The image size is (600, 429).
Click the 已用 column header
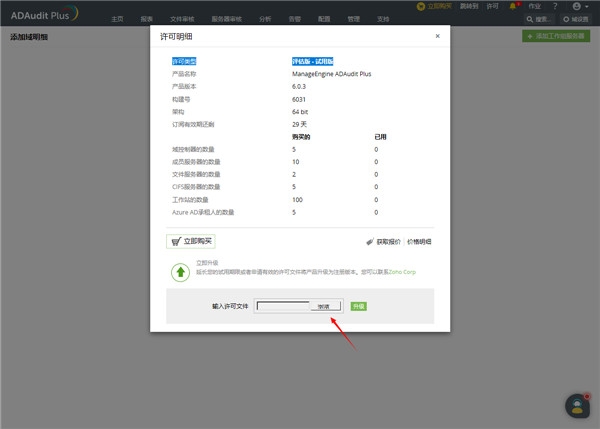[380, 137]
